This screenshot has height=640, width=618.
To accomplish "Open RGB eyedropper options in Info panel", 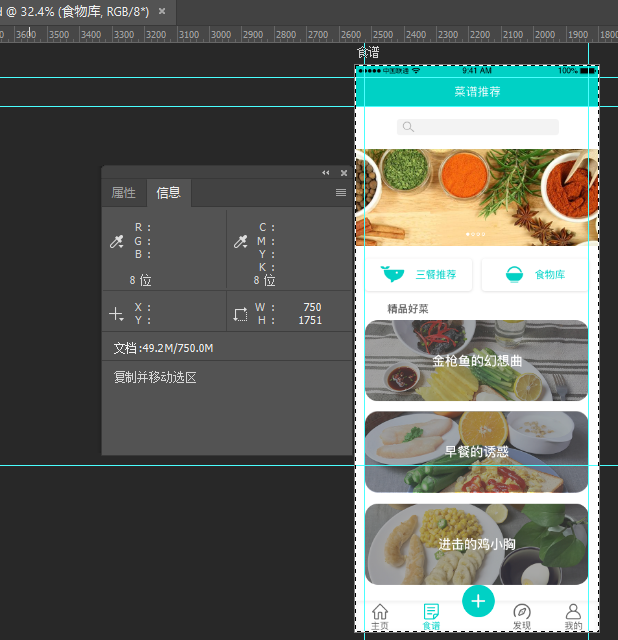I will point(117,242).
